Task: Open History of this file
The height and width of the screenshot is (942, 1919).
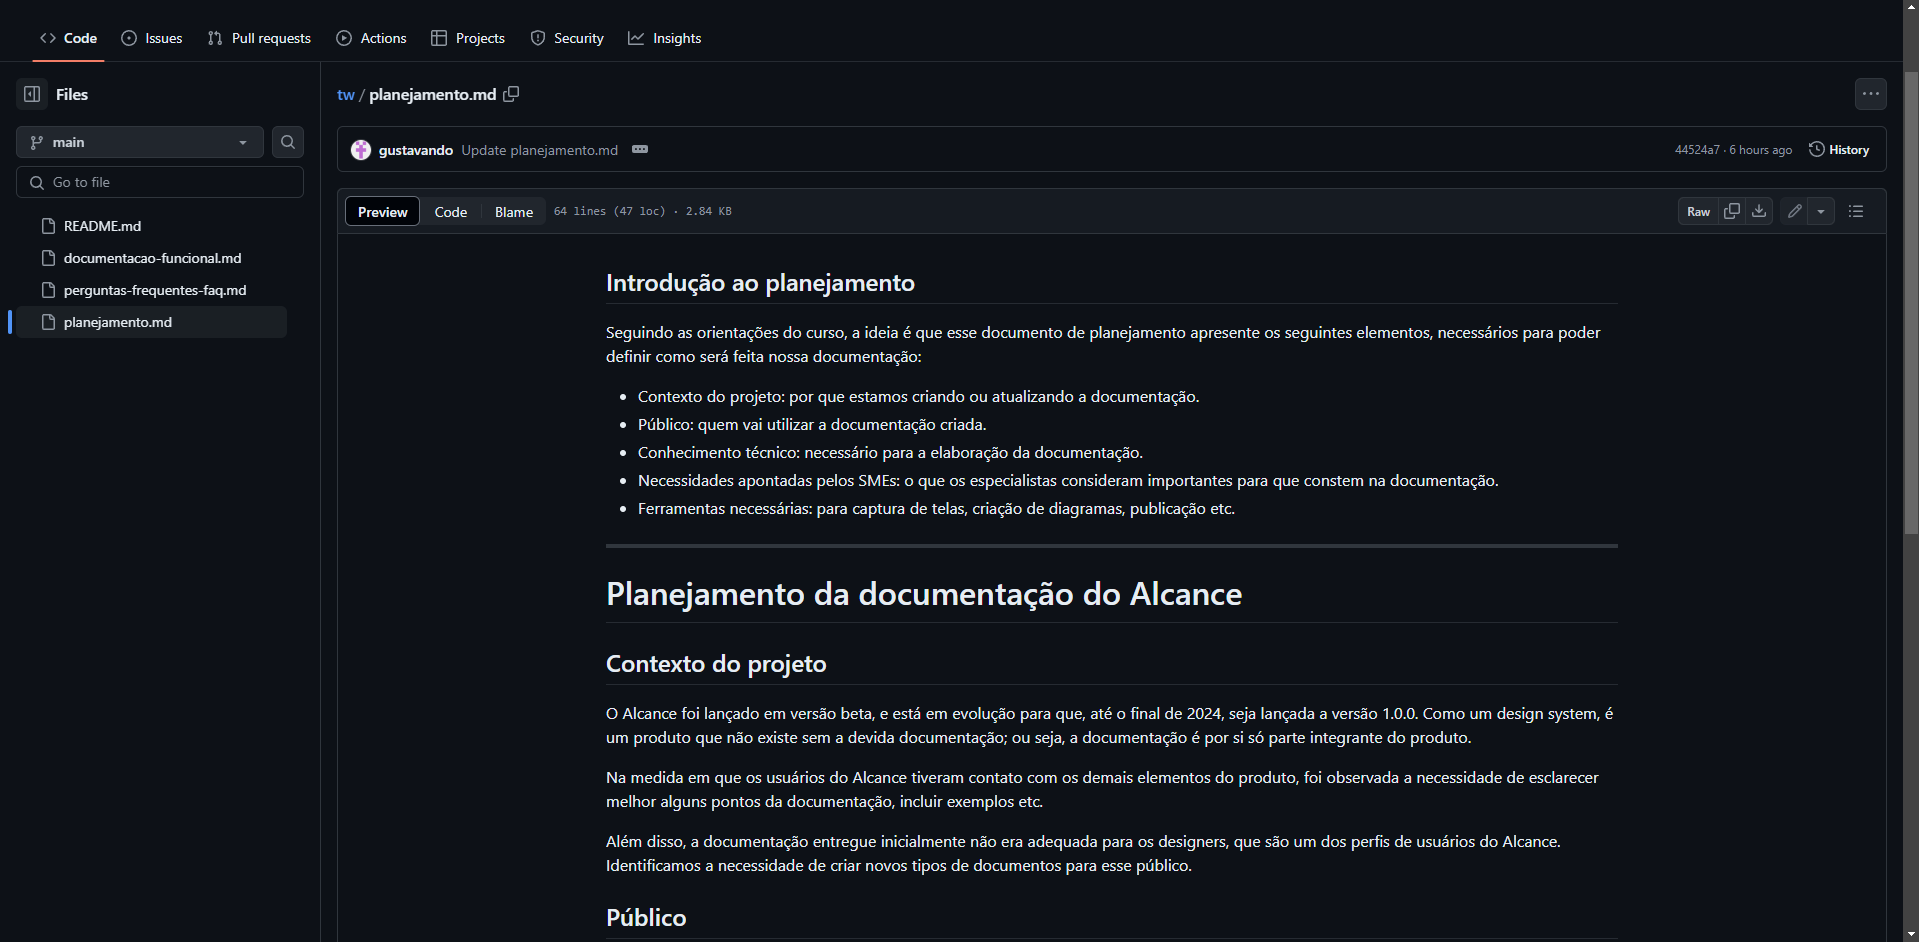Action: [1839, 150]
